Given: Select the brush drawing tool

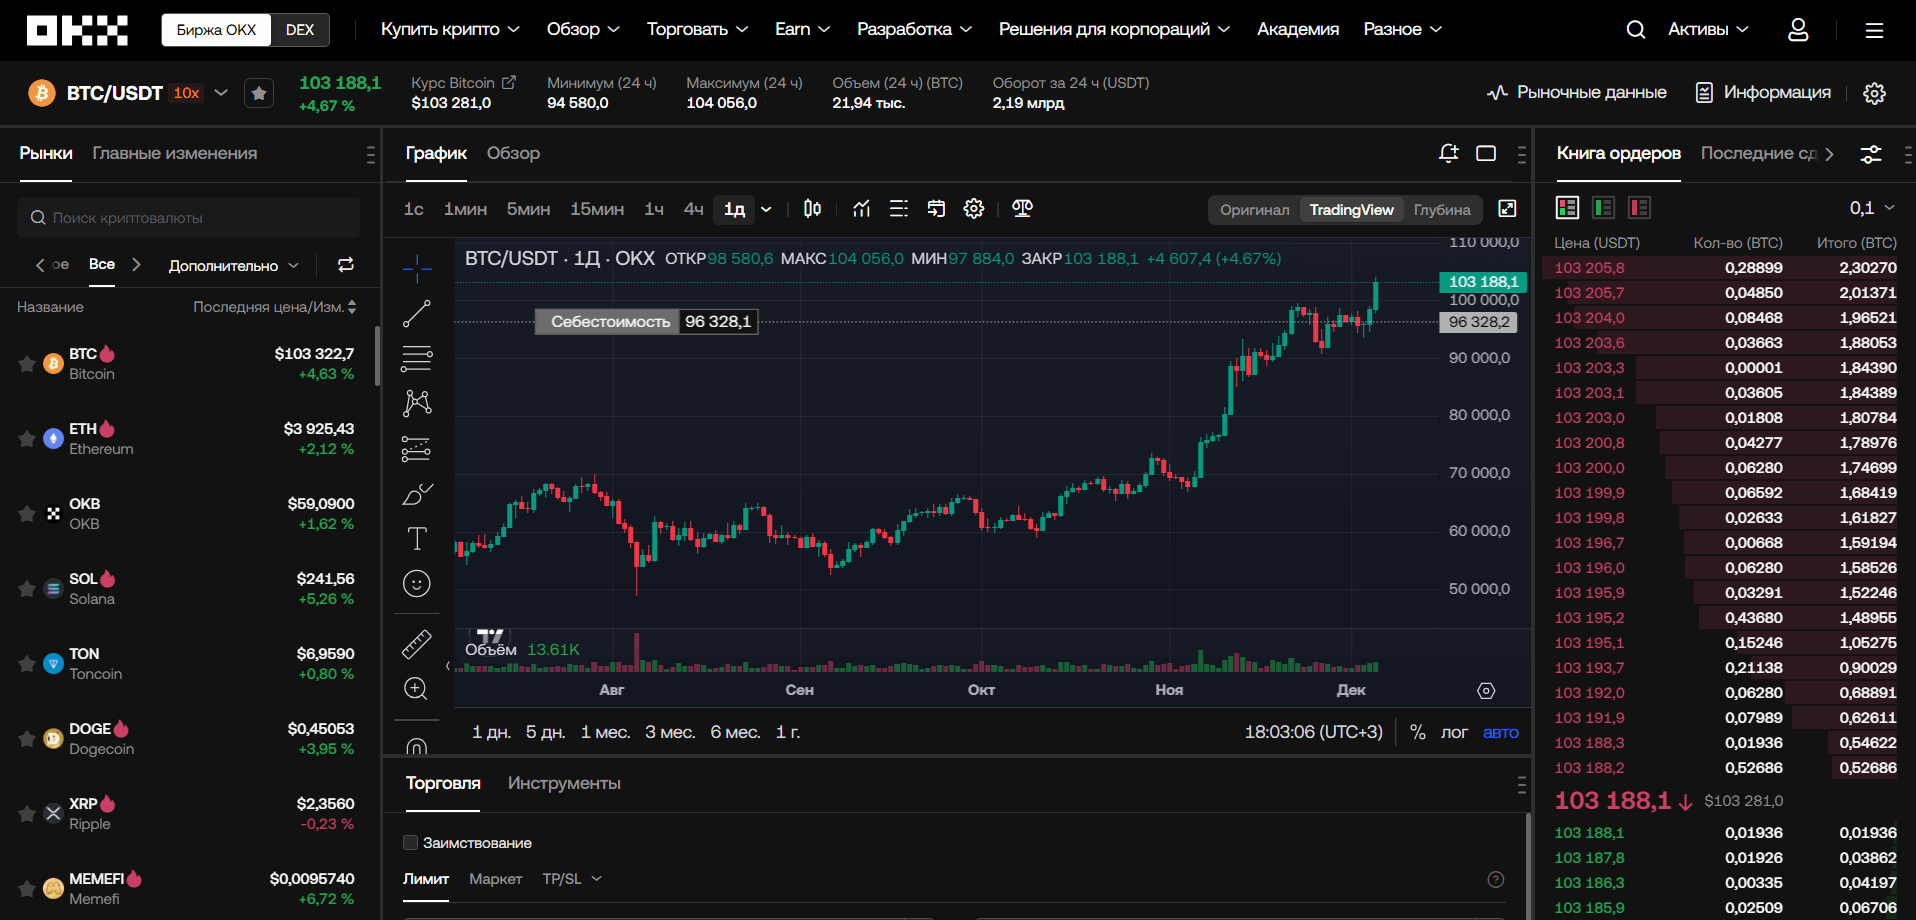Looking at the screenshot, I should 417,494.
